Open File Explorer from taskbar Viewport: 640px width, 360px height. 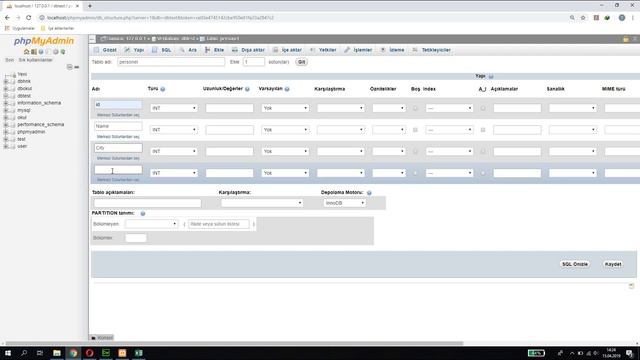click(57, 353)
